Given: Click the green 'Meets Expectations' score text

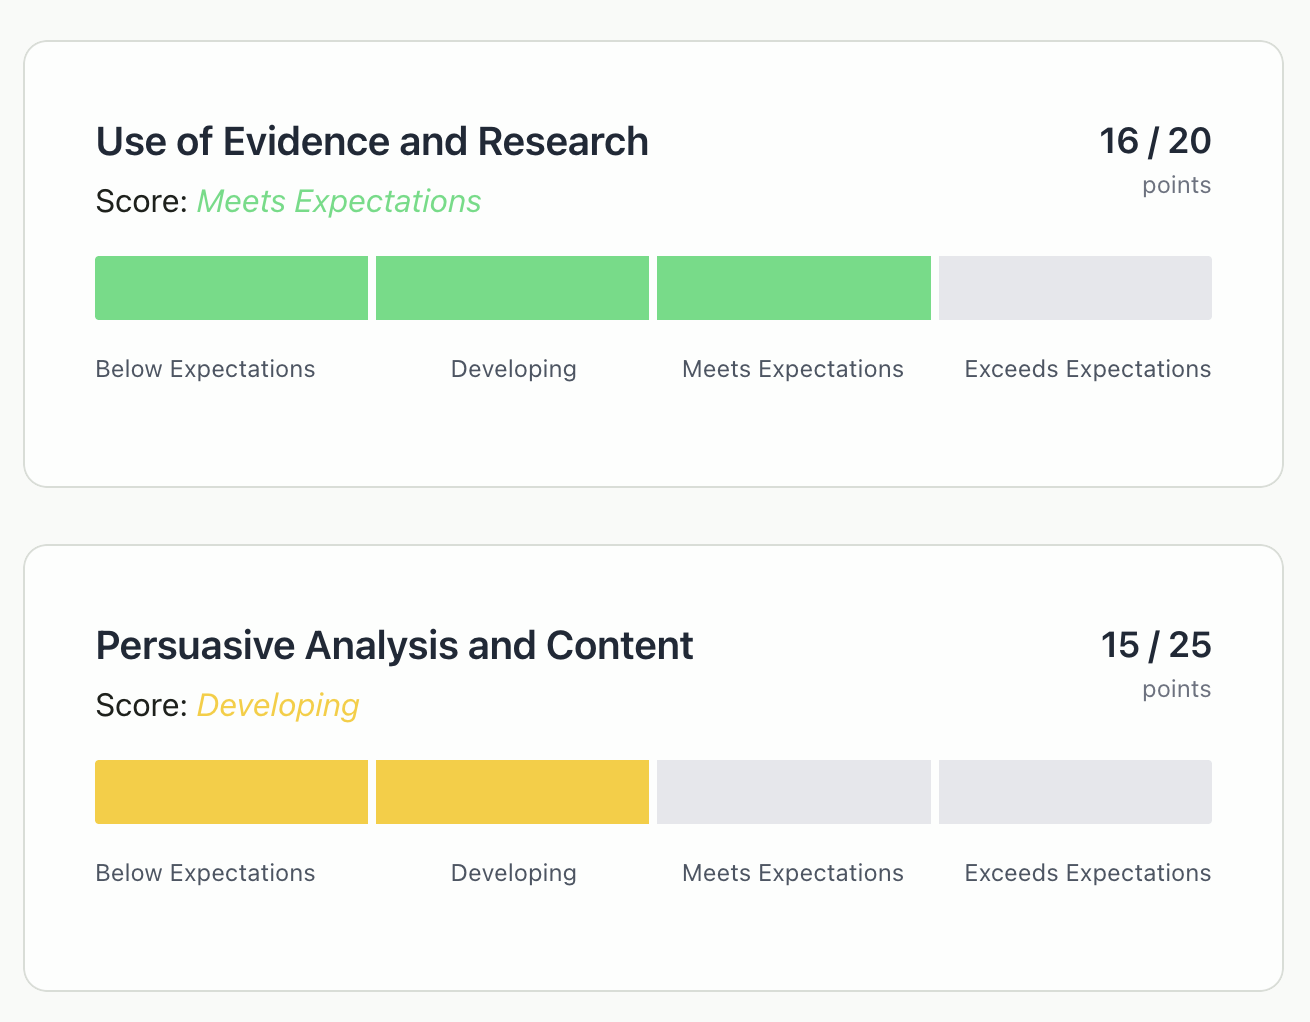Looking at the screenshot, I should pyautogui.click(x=338, y=202).
